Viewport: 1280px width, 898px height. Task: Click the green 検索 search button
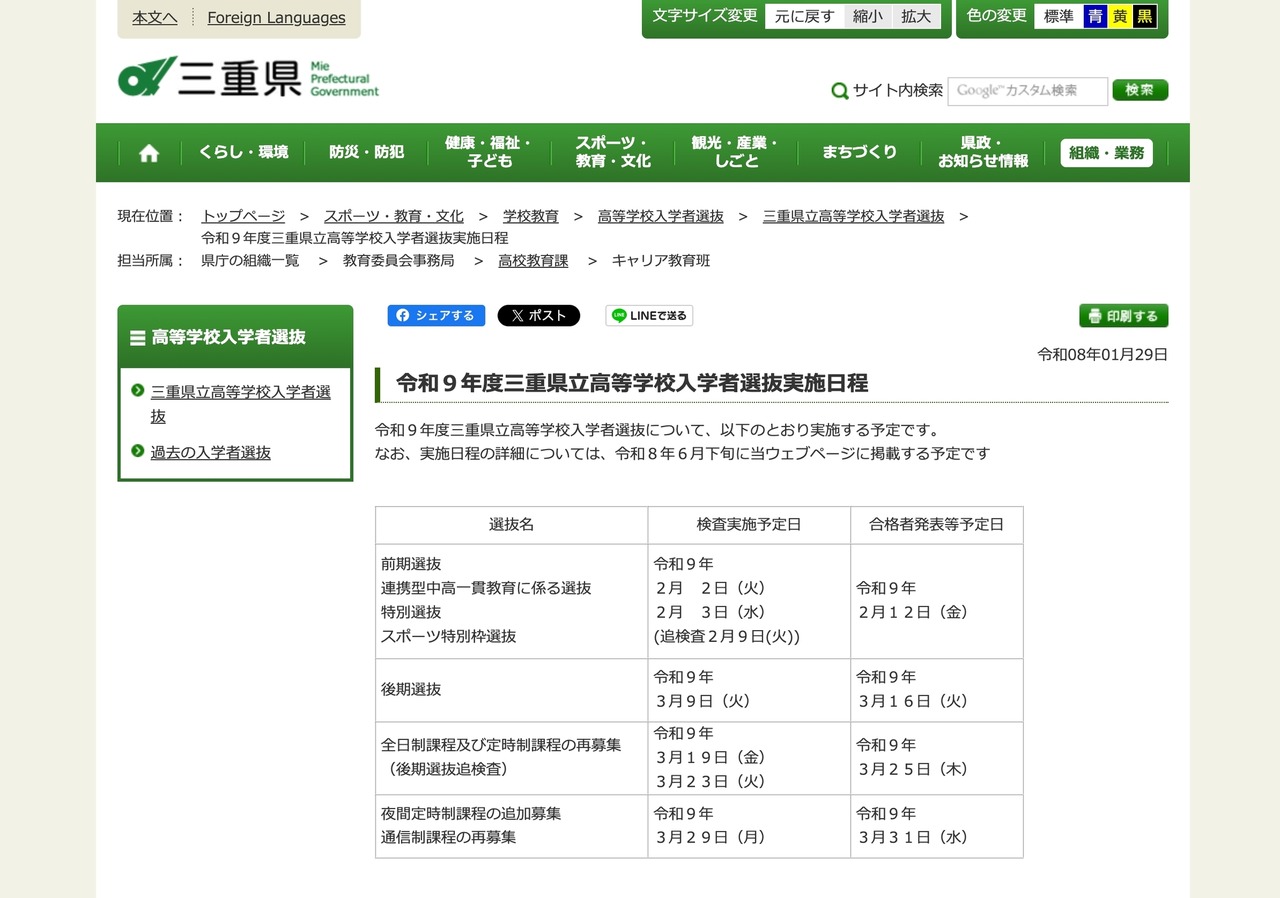click(1140, 90)
